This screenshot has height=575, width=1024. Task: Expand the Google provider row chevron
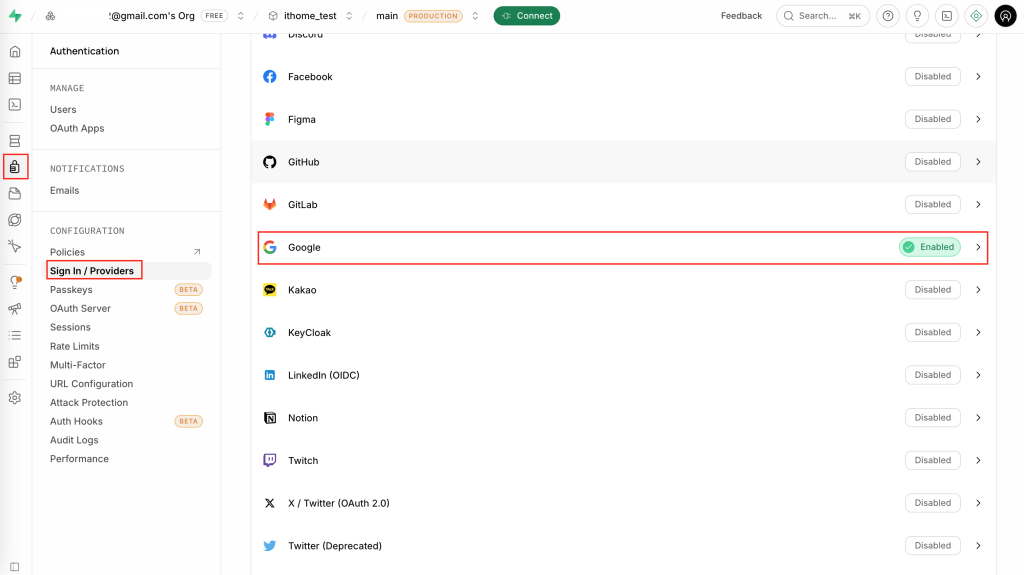978,247
